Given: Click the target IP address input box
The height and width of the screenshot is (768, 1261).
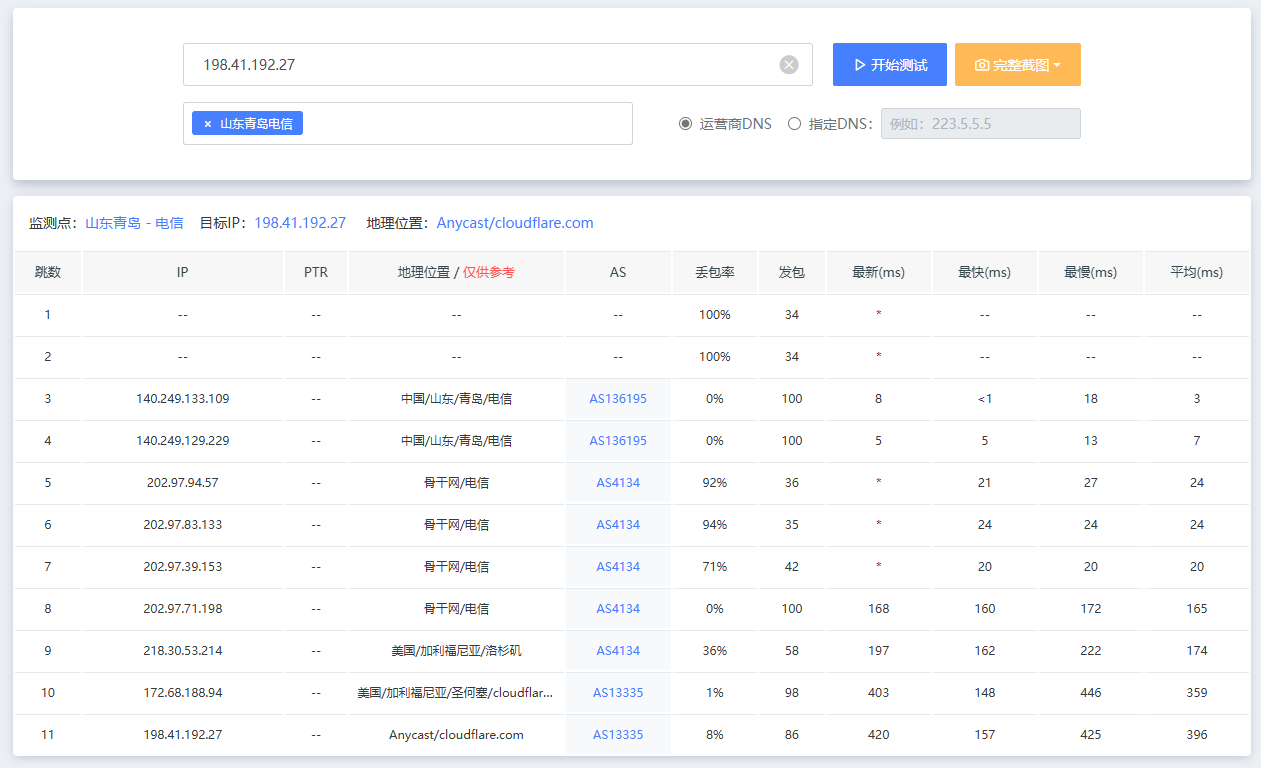Looking at the screenshot, I should tap(480, 65).
